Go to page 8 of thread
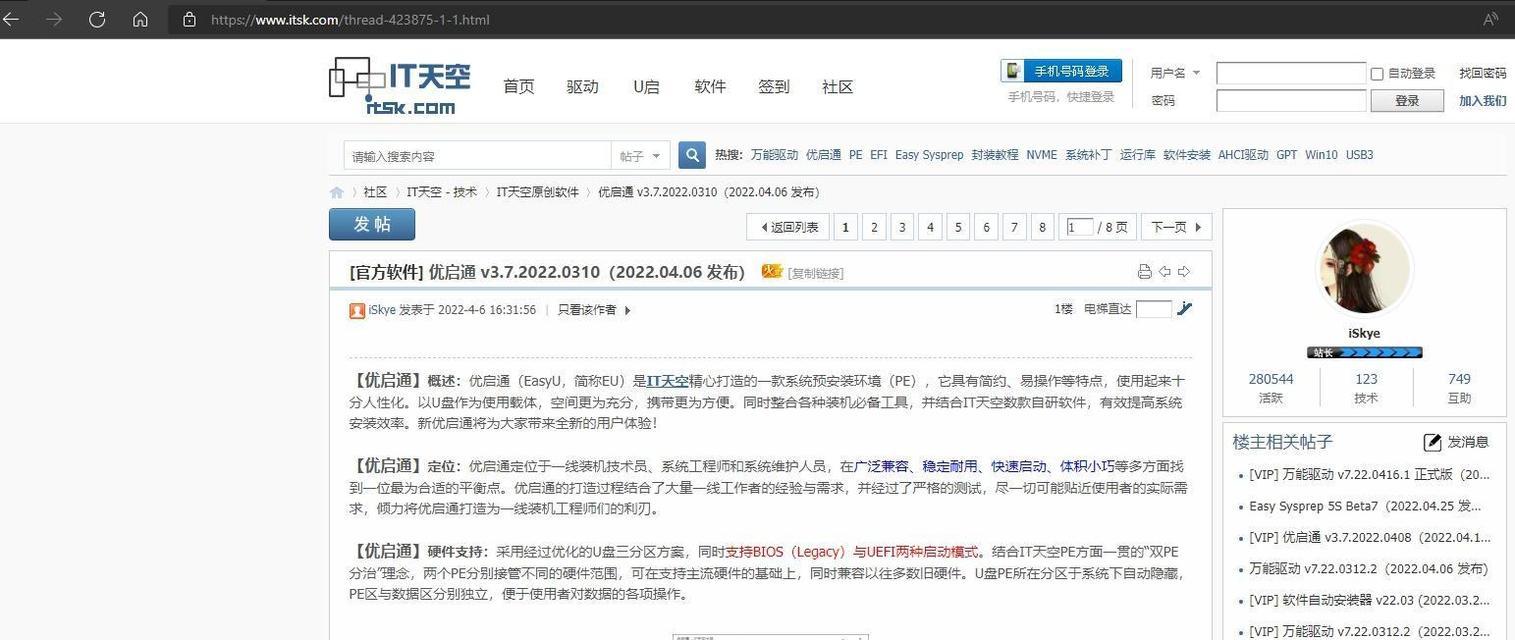 1042,227
